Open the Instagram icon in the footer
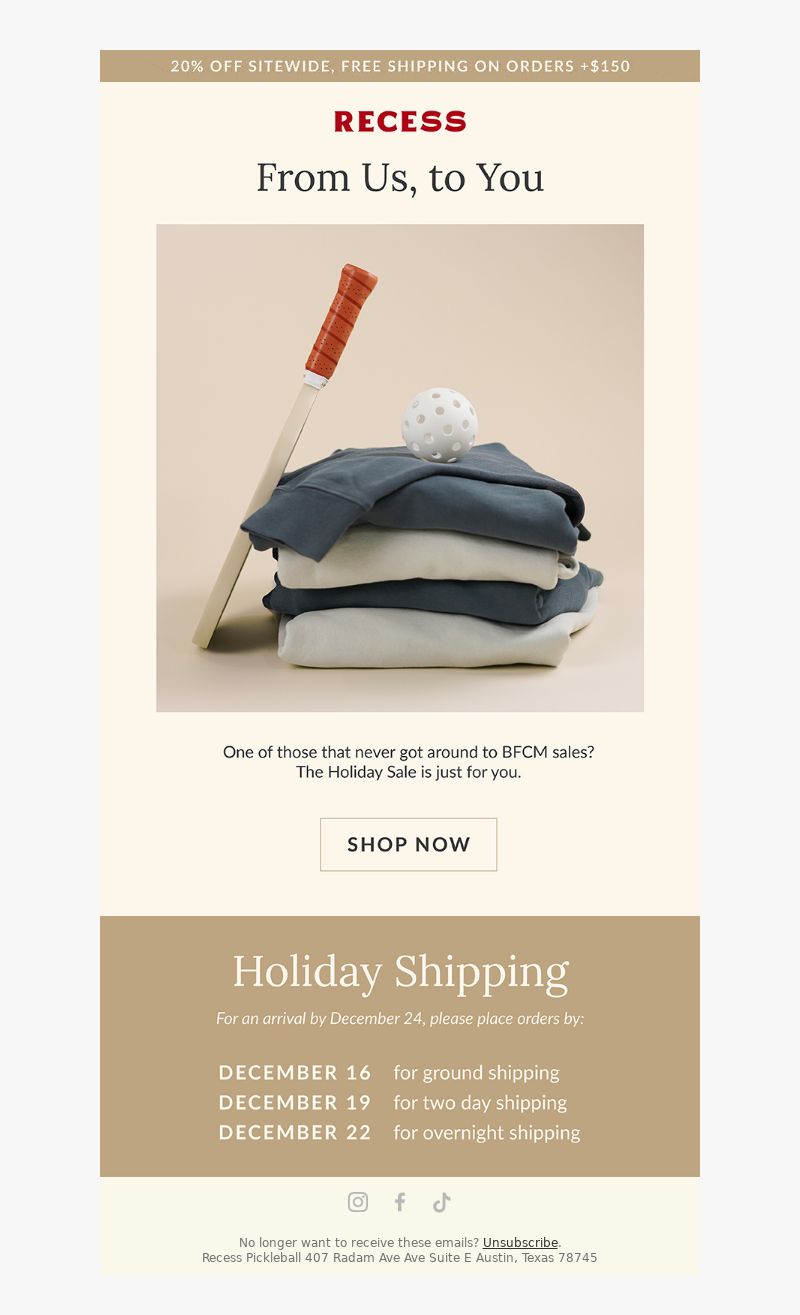This screenshot has width=800, height=1315. point(358,1202)
